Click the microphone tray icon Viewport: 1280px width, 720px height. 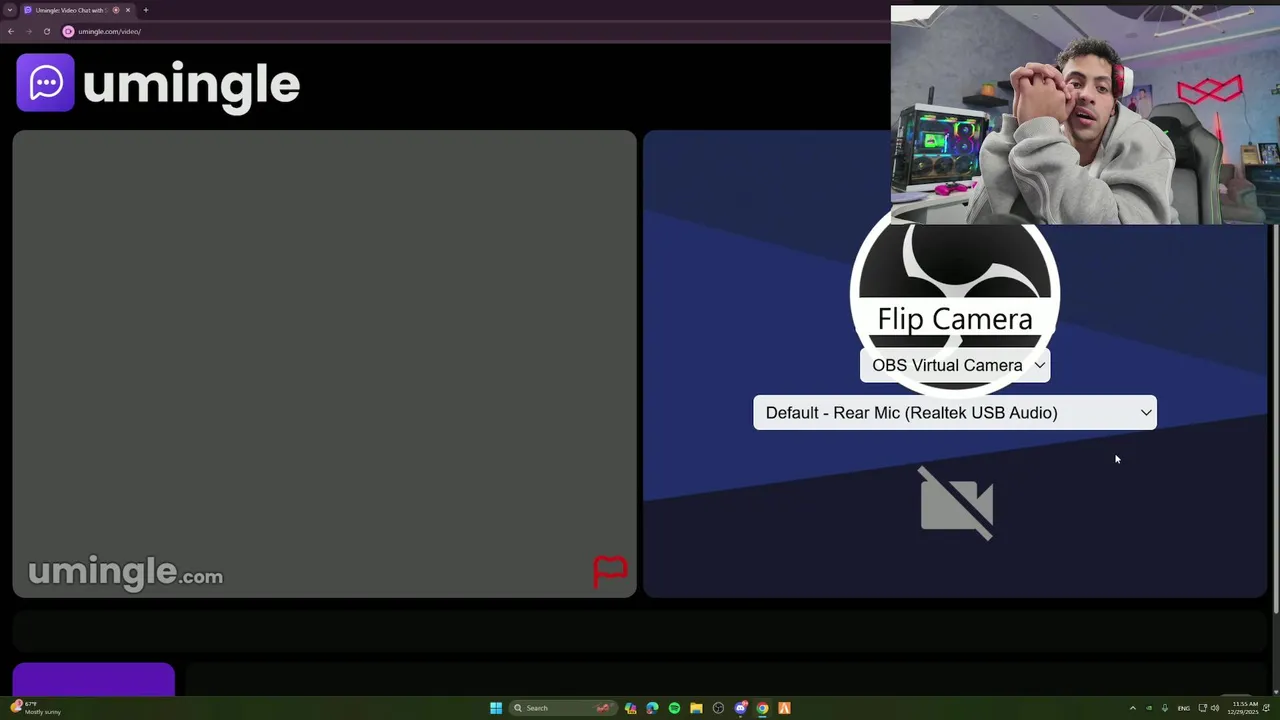[1165, 708]
